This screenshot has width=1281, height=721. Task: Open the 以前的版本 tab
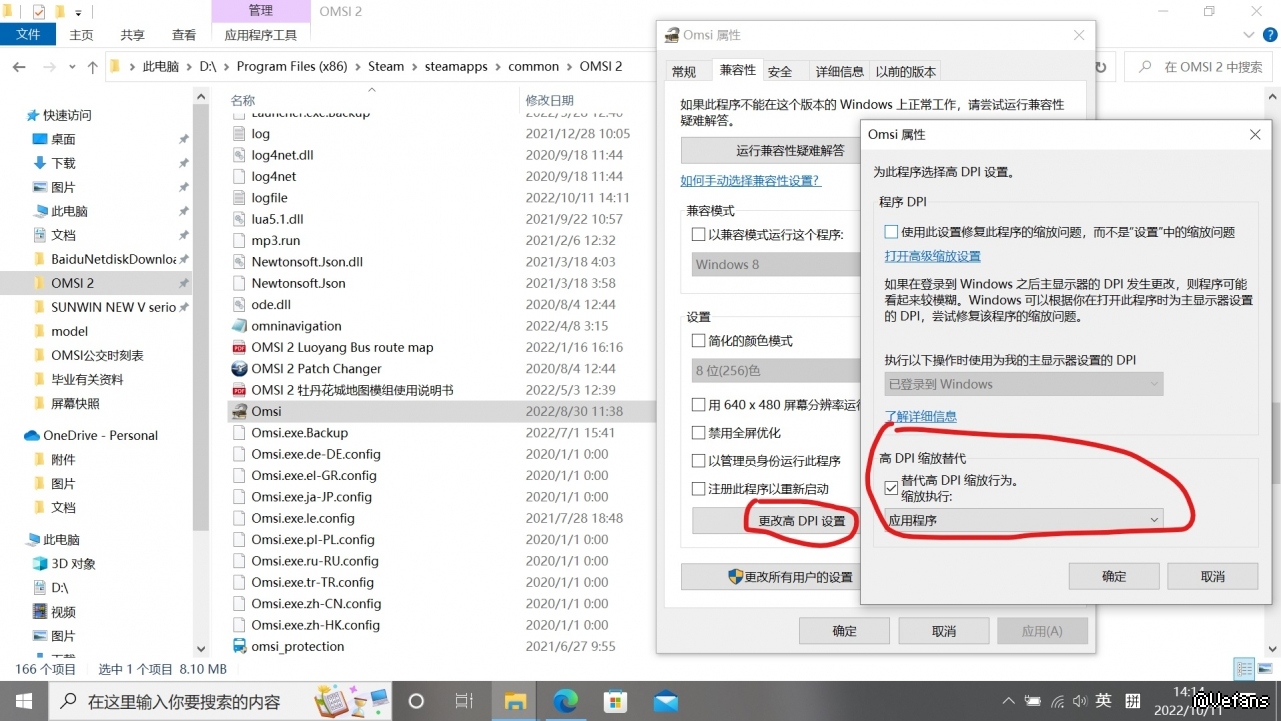[x=905, y=72]
